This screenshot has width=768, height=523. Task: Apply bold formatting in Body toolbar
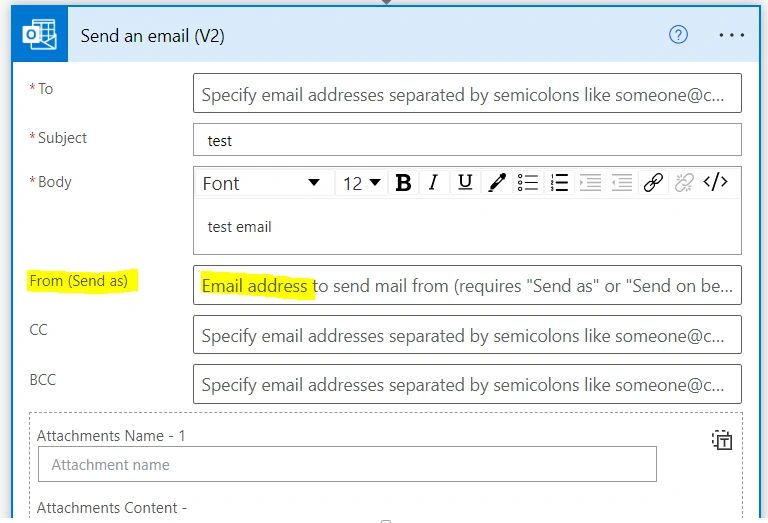[403, 183]
